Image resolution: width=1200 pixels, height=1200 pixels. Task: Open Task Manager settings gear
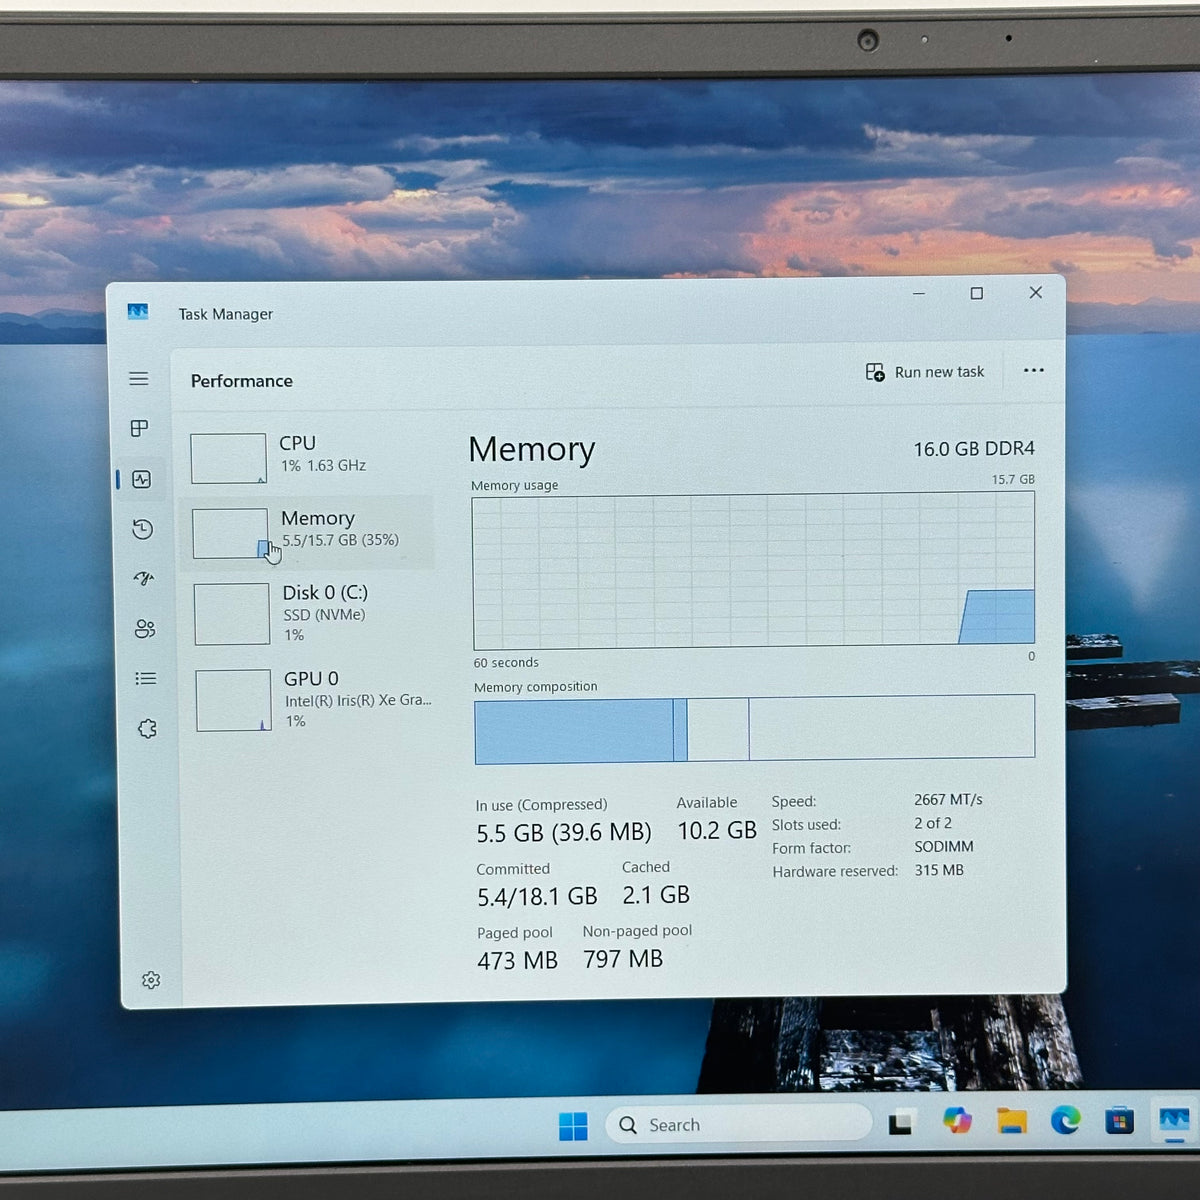tap(151, 980)
